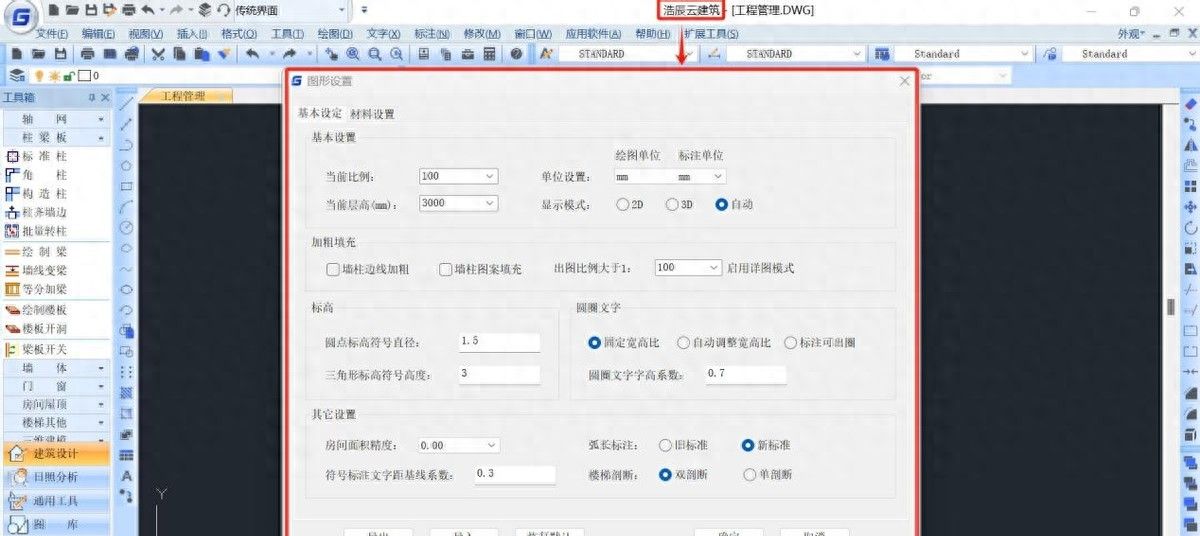Screen dimensions: 1200x536
Task: Click the Open folder icon in standard toolbar
Action: coord(39,54)
